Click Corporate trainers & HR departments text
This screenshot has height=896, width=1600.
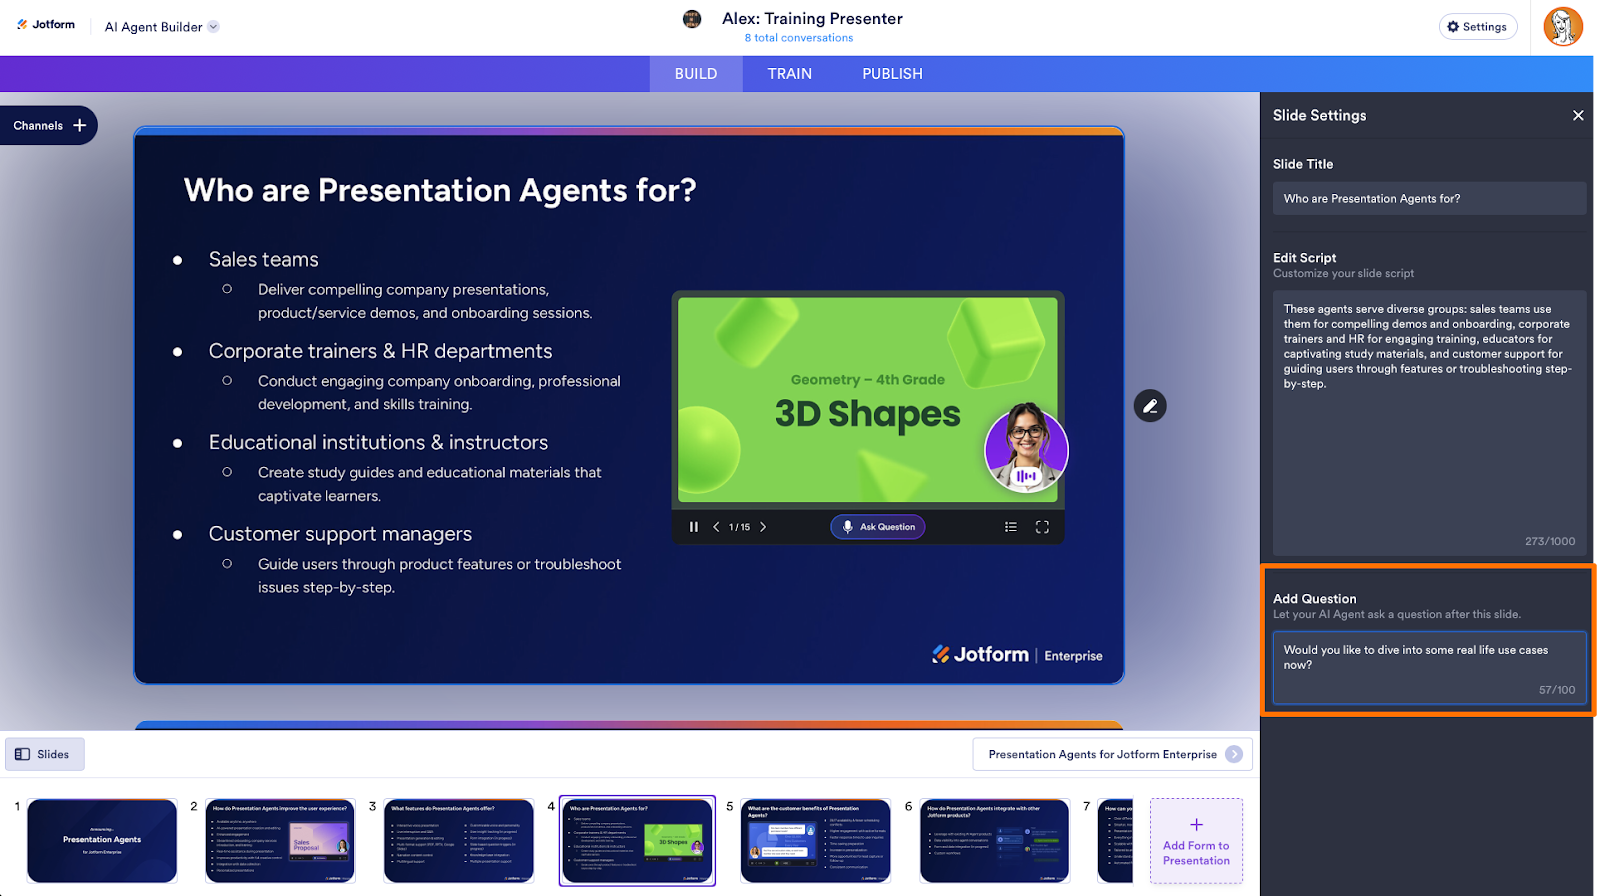(380, 351)
